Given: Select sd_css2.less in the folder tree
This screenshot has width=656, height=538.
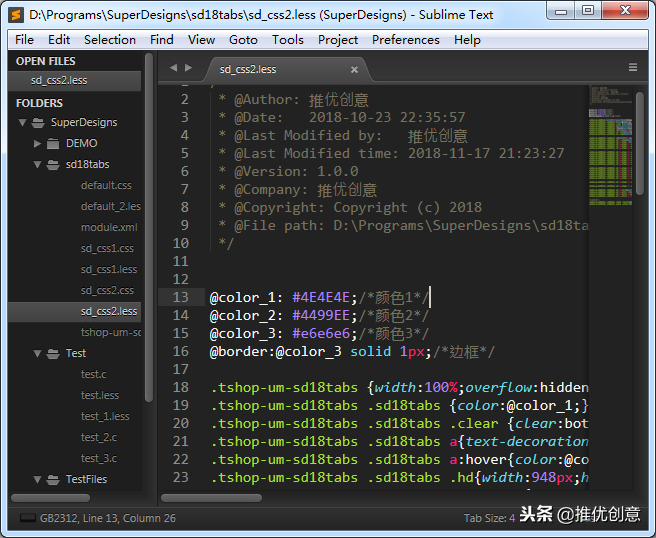Looking at the screenshot, I should [74, 312].
